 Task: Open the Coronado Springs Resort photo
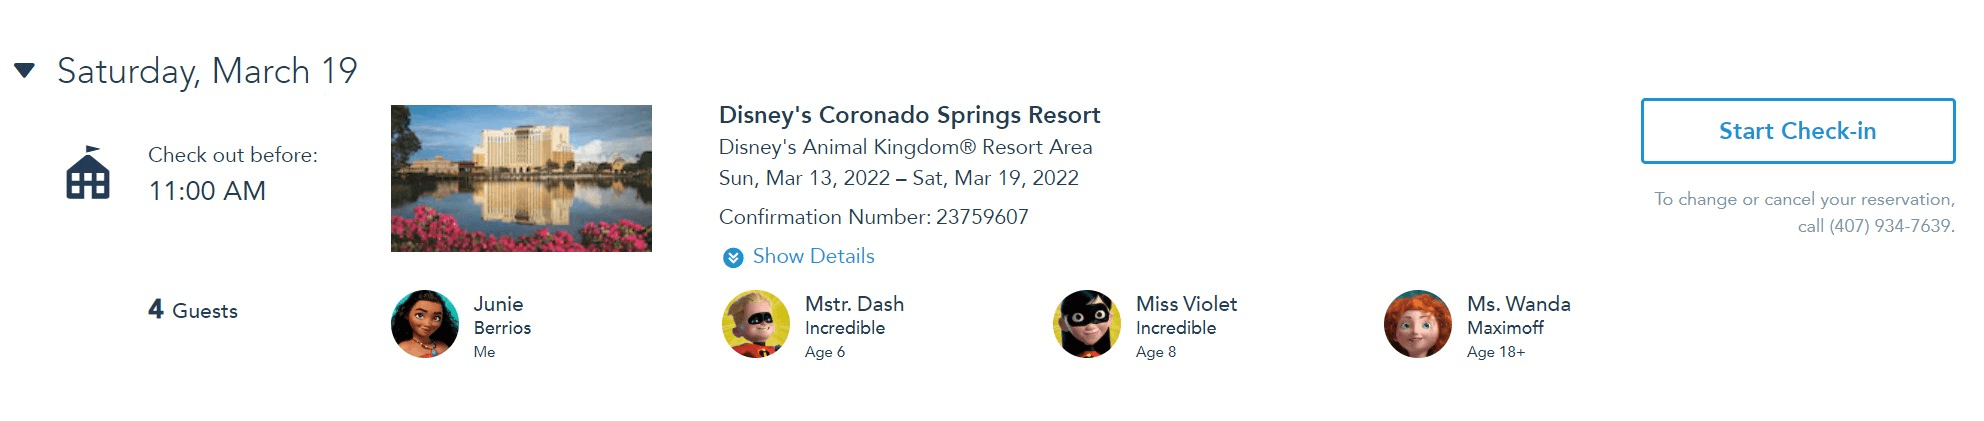521,178
